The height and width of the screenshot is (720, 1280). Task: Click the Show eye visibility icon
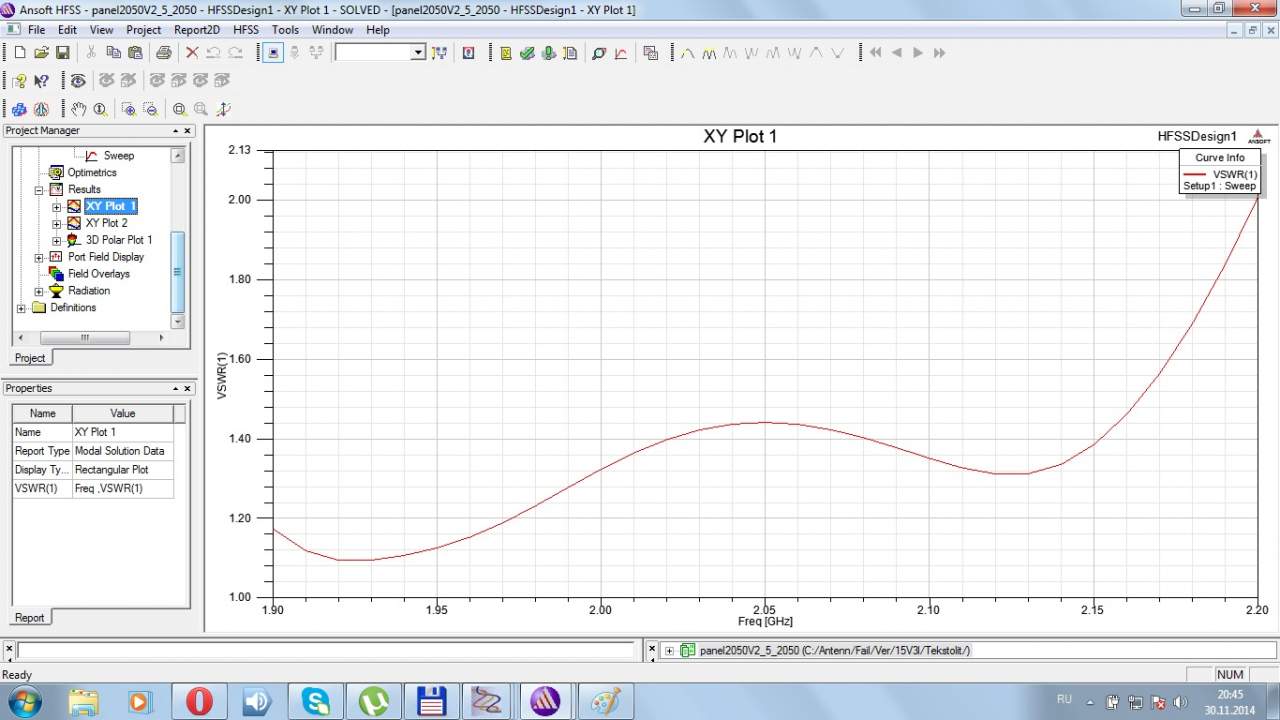(78, 81)
